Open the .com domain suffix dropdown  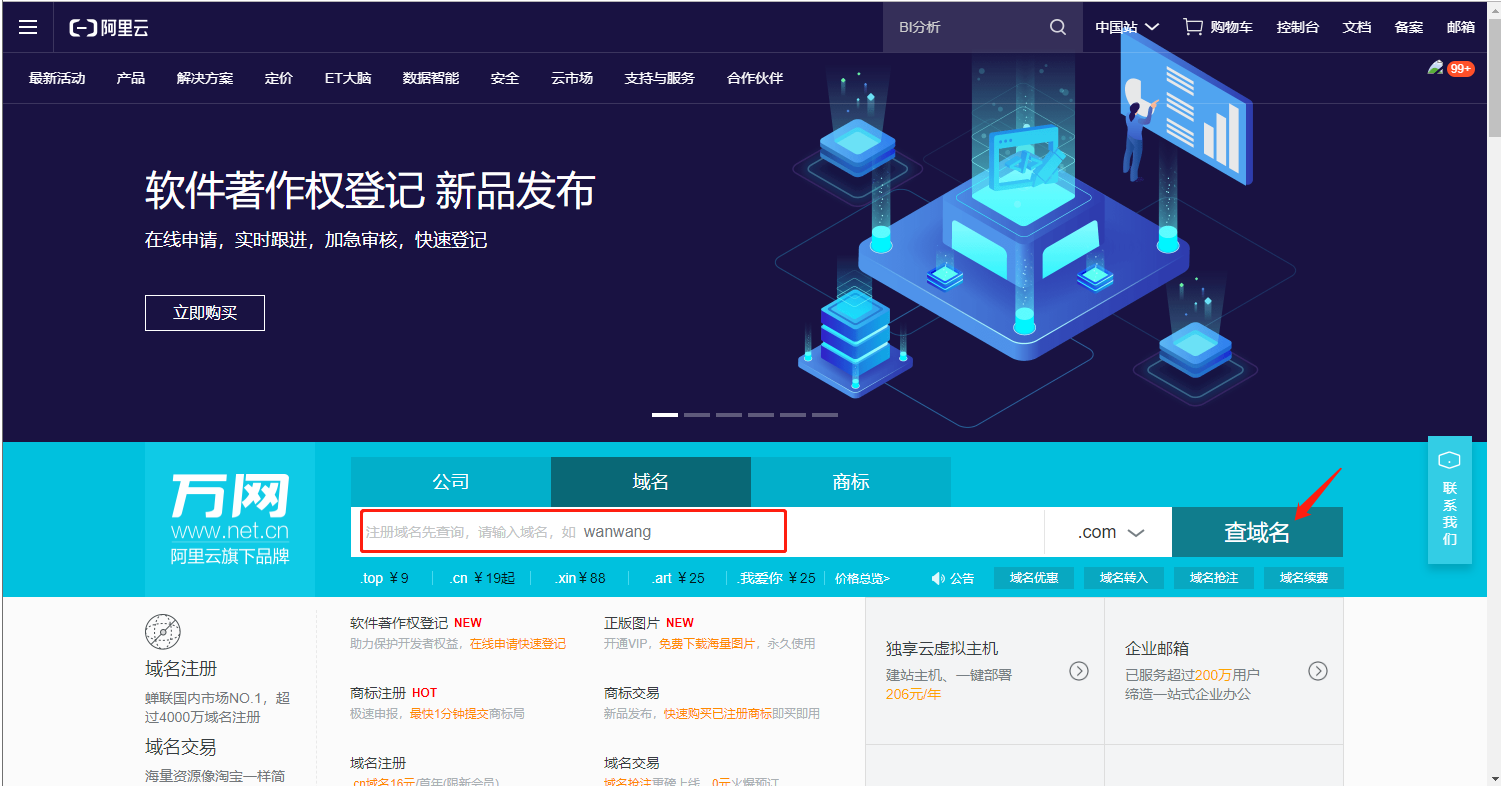click(1108, 532)
